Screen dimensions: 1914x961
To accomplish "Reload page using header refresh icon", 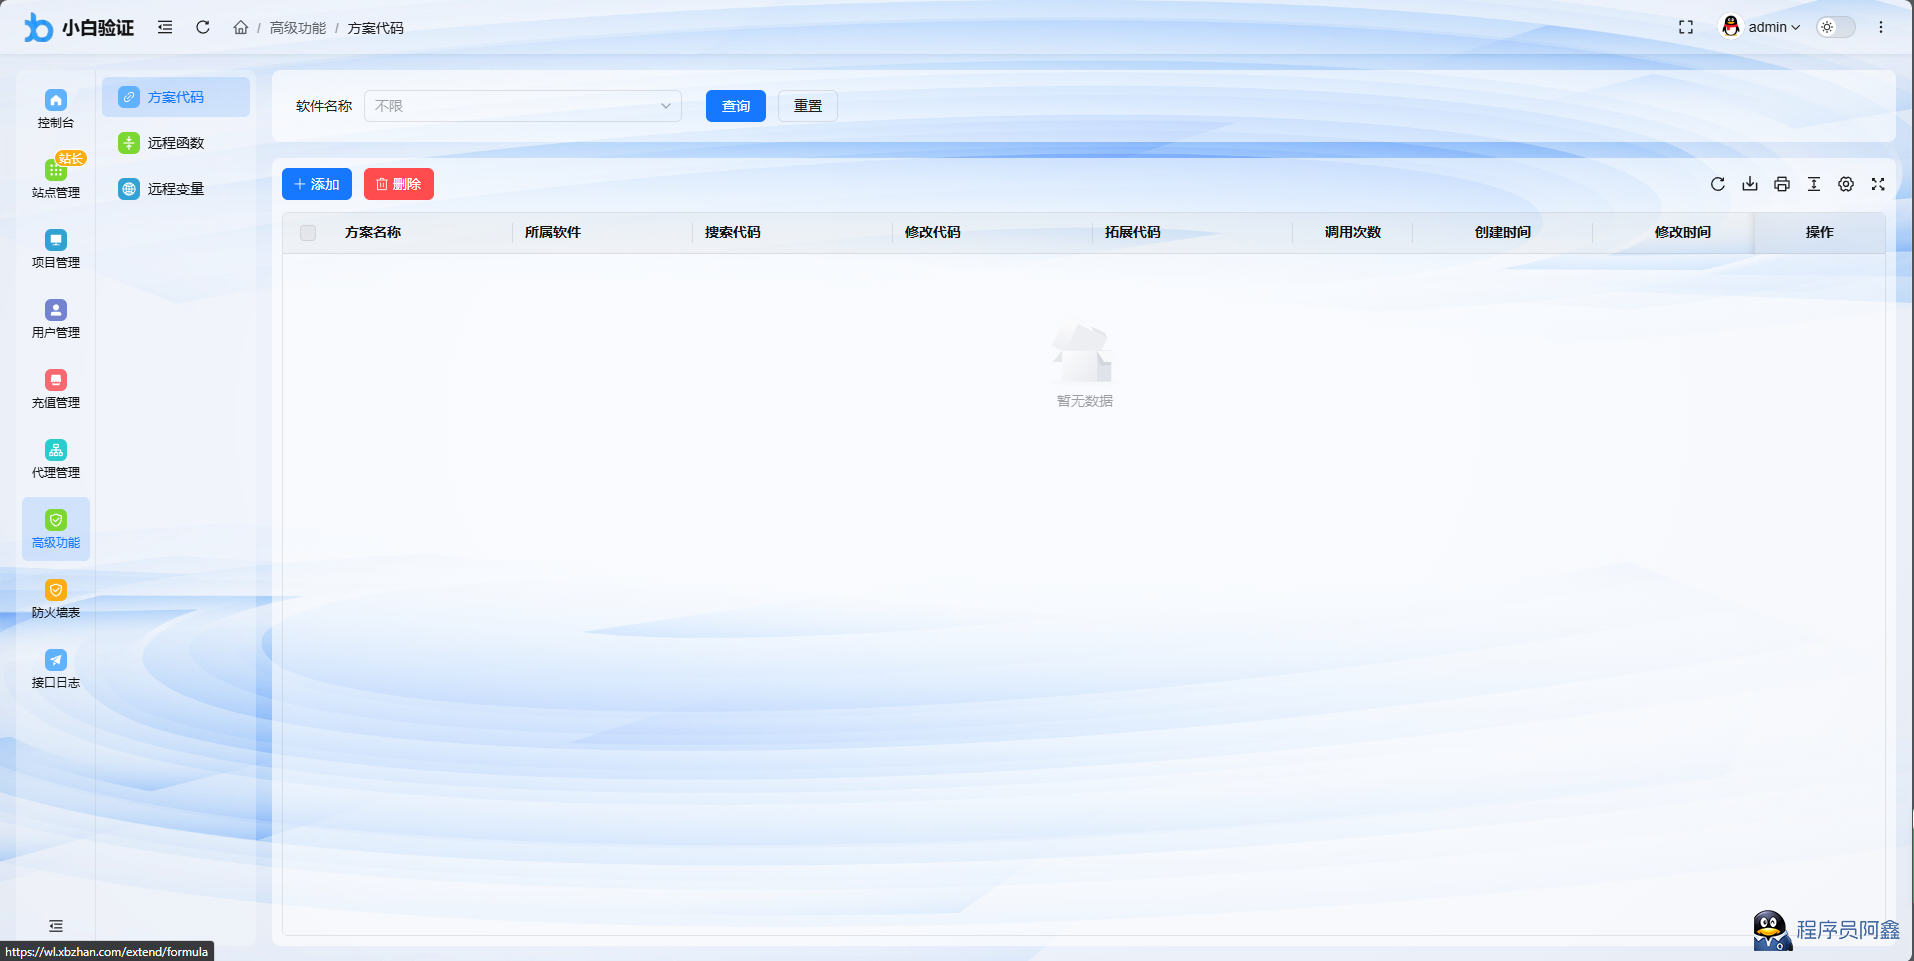I will click(203, 28).
